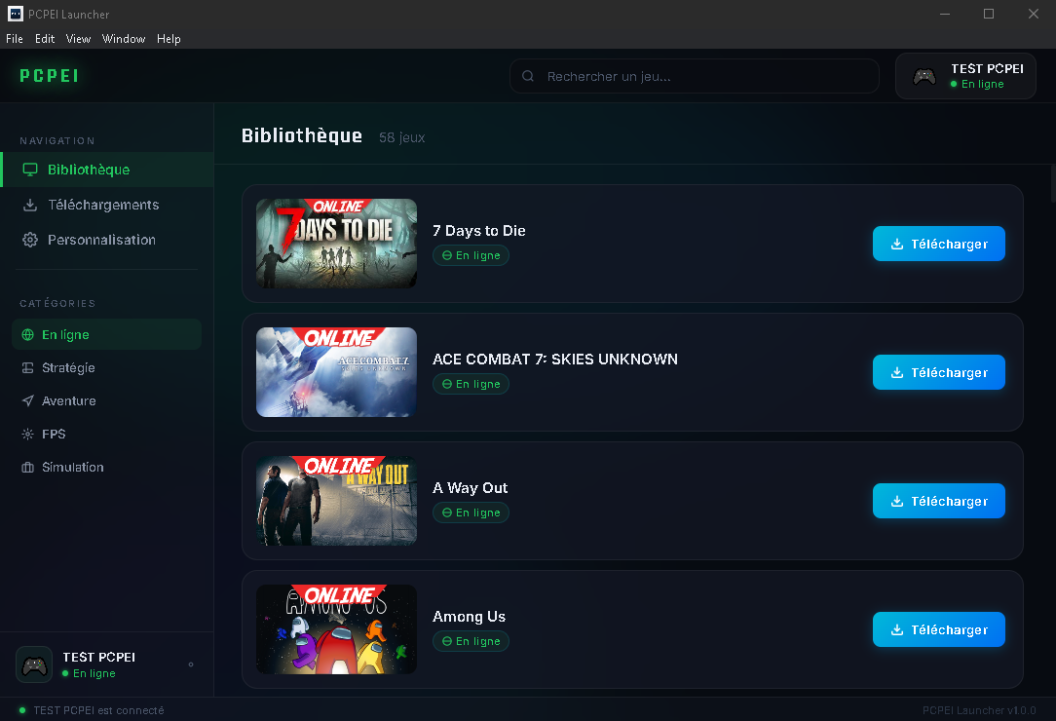Click the A Way Out title
Viewport: 1056px width, 721px height.
(x=470, y=488)
